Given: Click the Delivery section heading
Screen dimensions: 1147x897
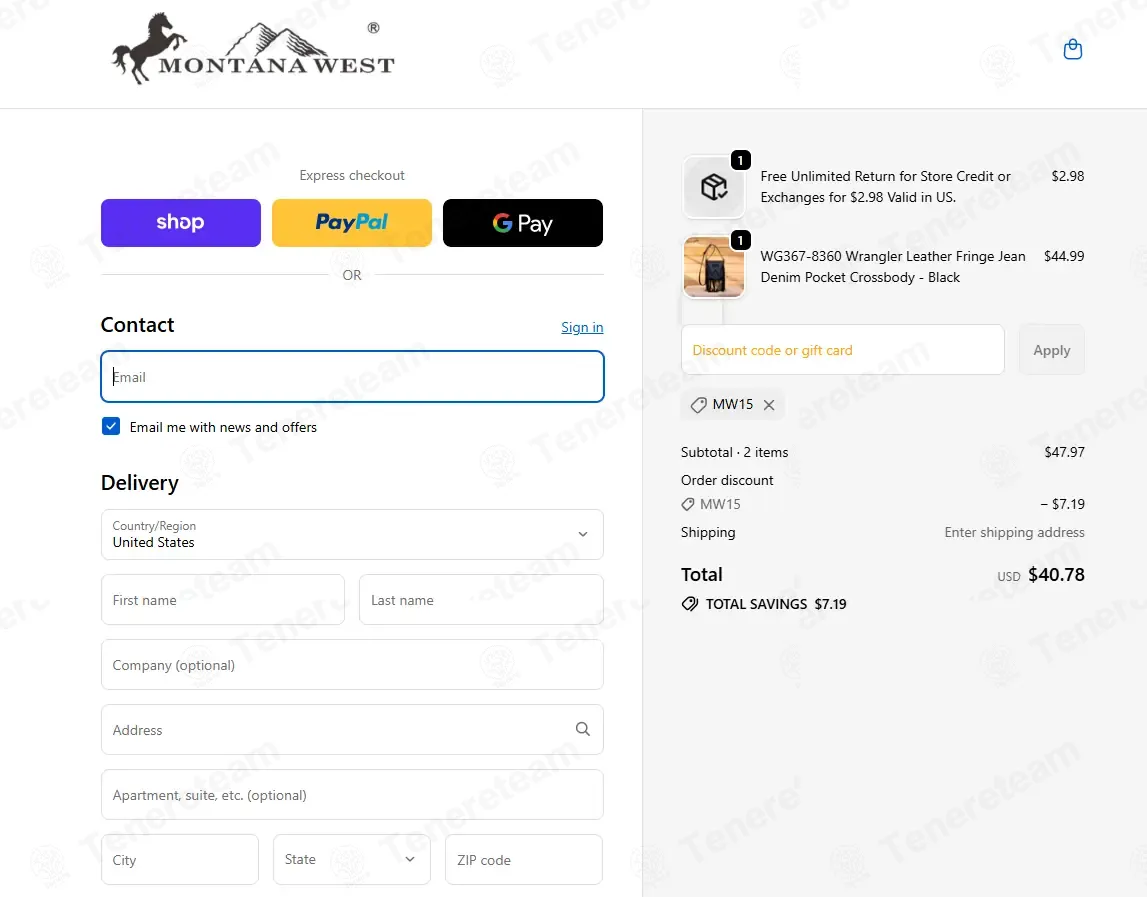Looking at the screenshot, I should tap(140, 483).
